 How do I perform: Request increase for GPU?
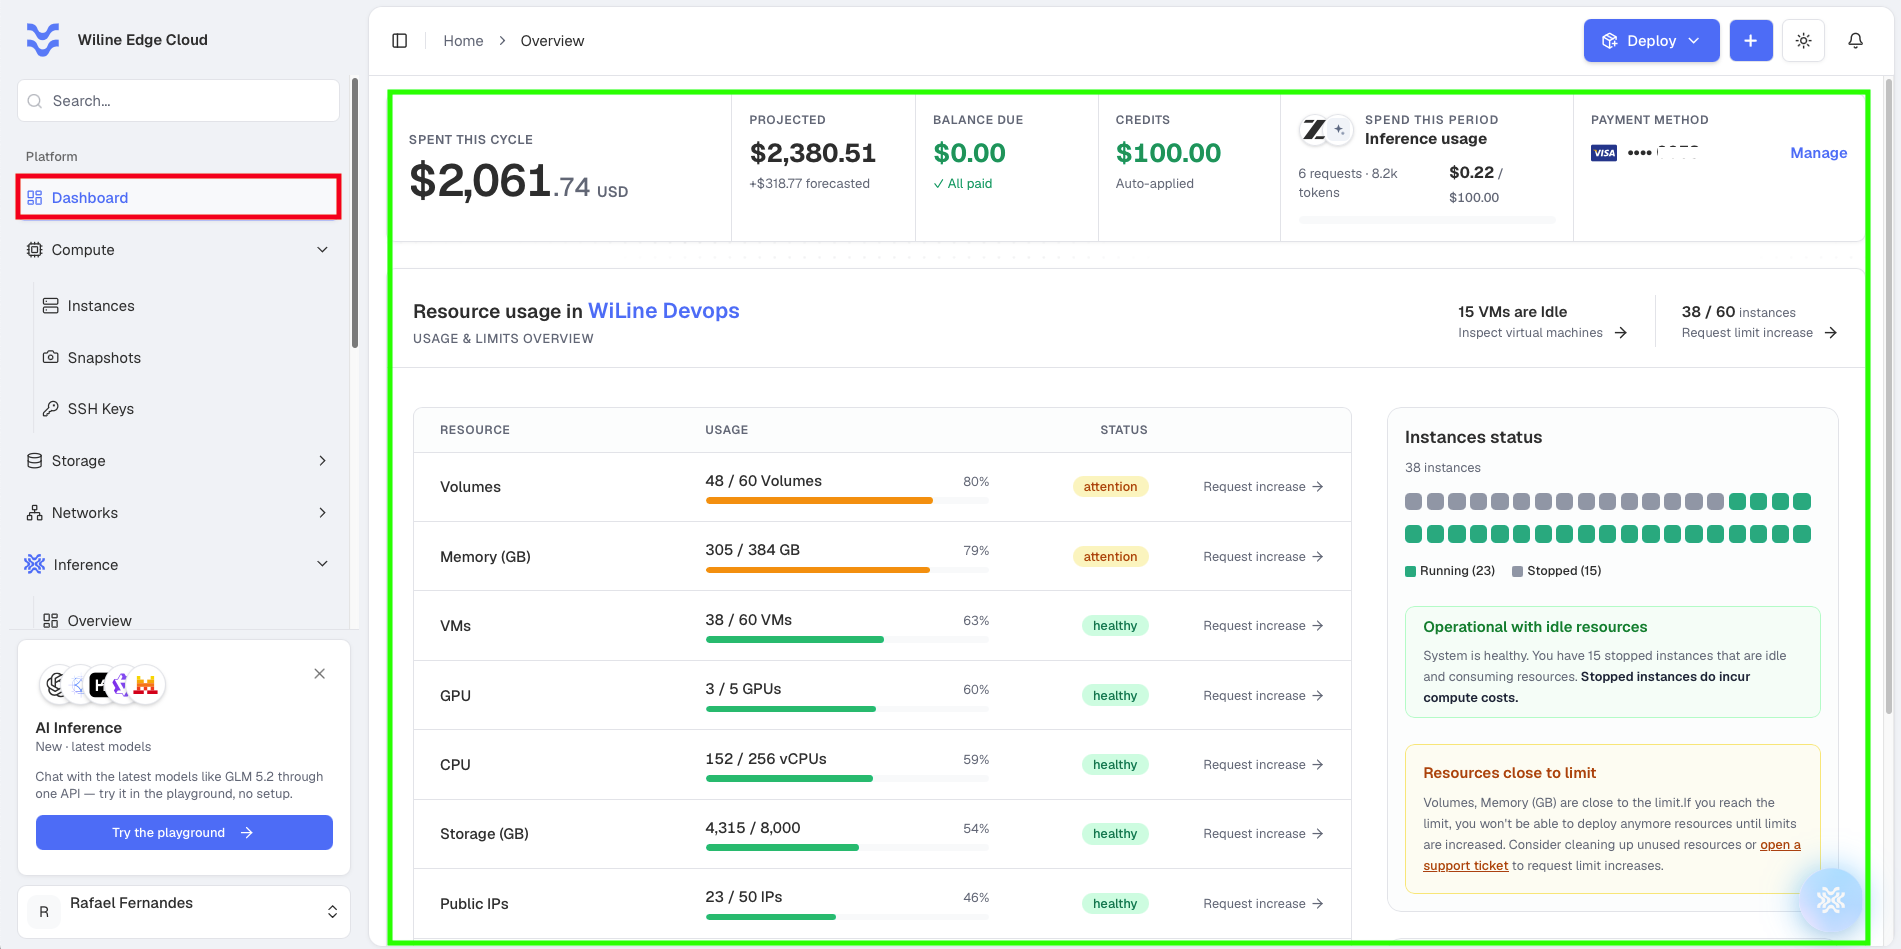click(x=1263, y=696)
